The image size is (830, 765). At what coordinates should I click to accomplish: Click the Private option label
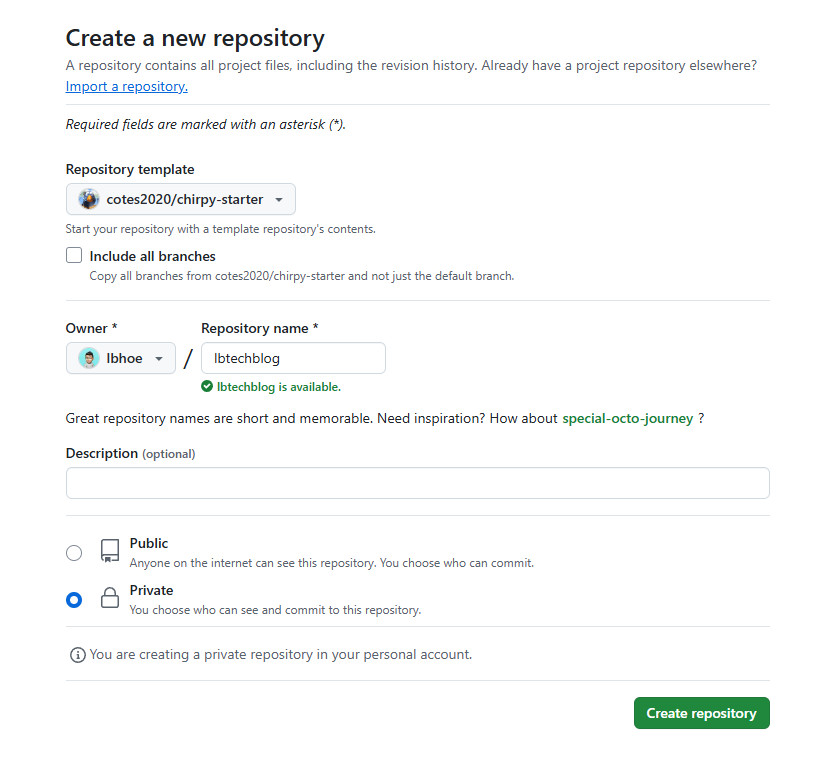click(x=151, y=590)
